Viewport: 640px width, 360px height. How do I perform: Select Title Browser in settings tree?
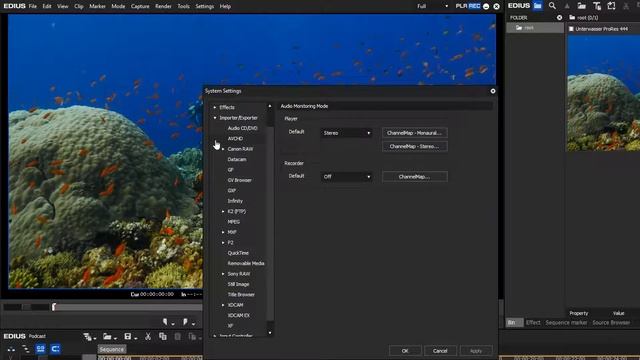[241, 294]
